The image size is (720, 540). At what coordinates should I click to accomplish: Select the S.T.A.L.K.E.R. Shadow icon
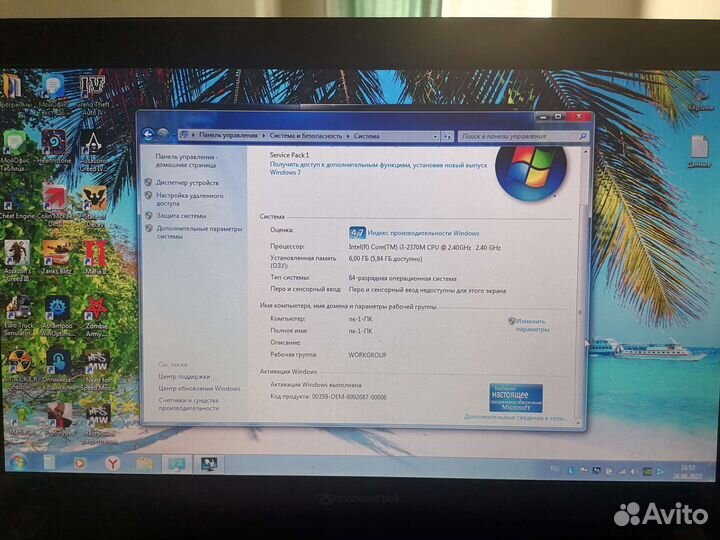18,370
